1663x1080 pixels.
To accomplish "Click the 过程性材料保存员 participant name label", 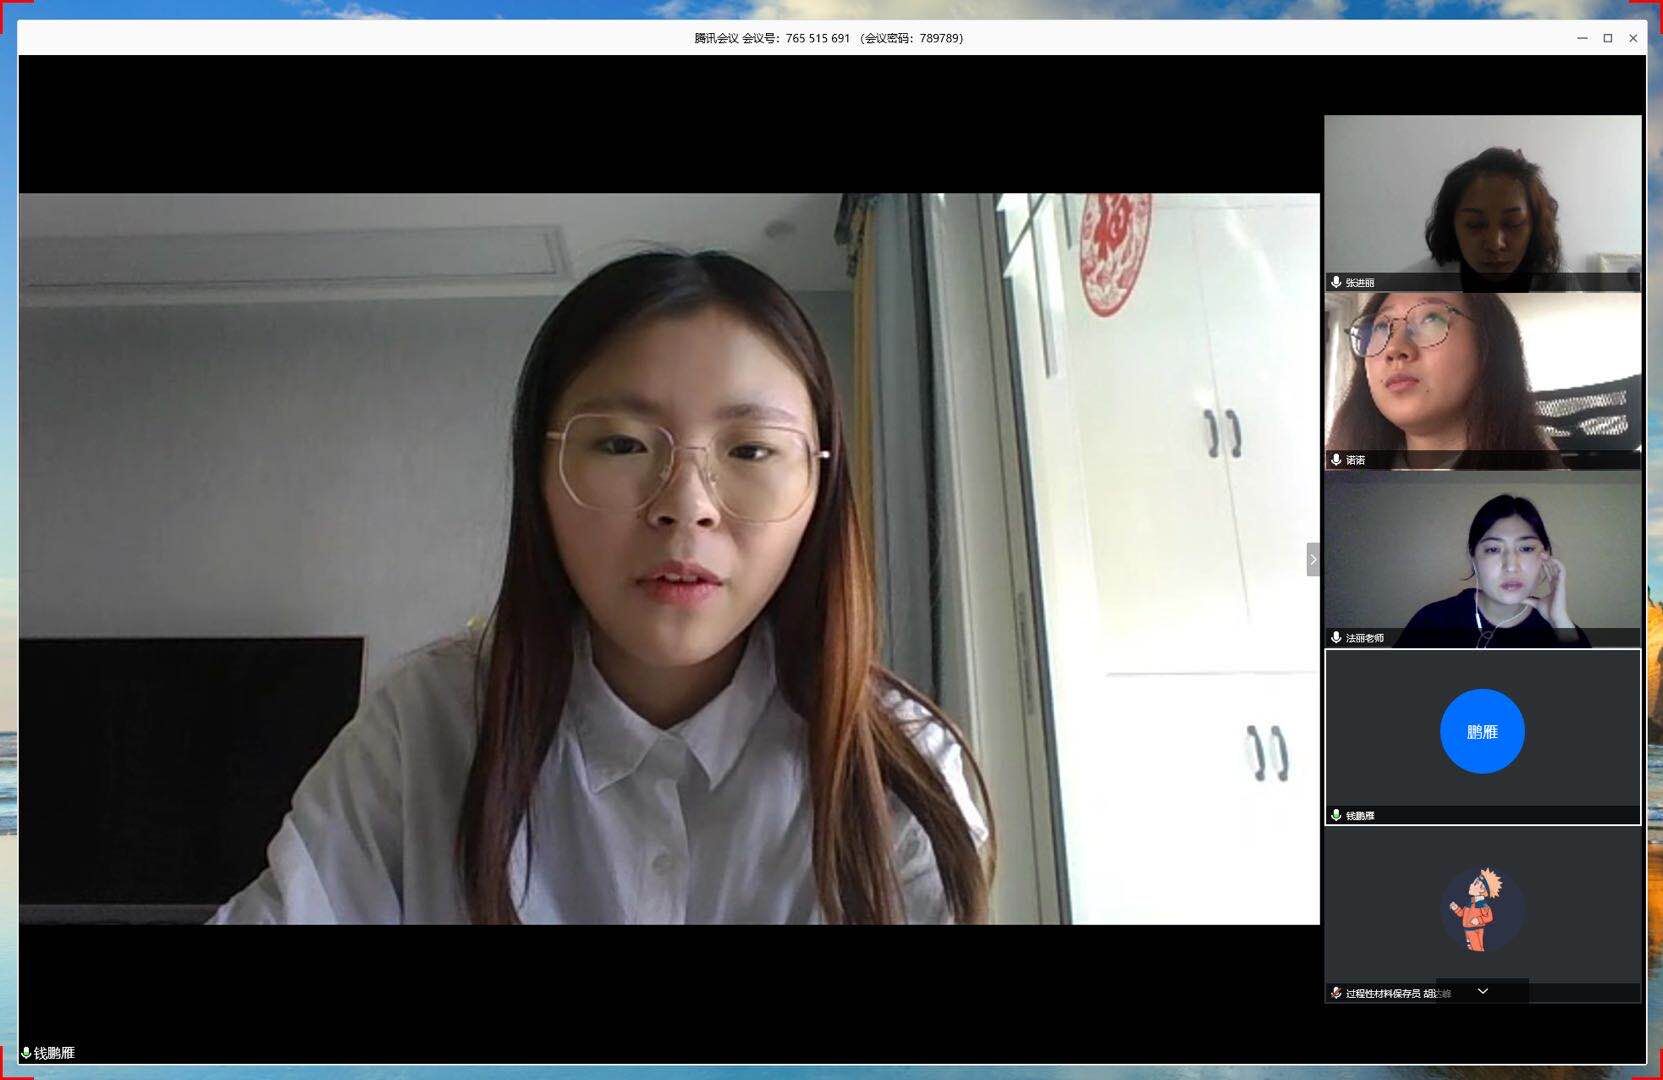I will pyautogui.click(x=1382, y=993).
